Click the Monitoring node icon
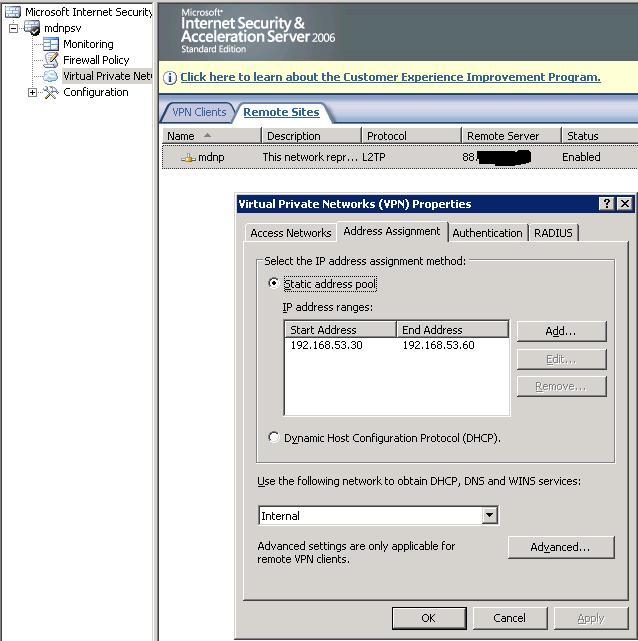Viewport: 638px width, 641px height. pyautogui.click(x=51, y=44)
